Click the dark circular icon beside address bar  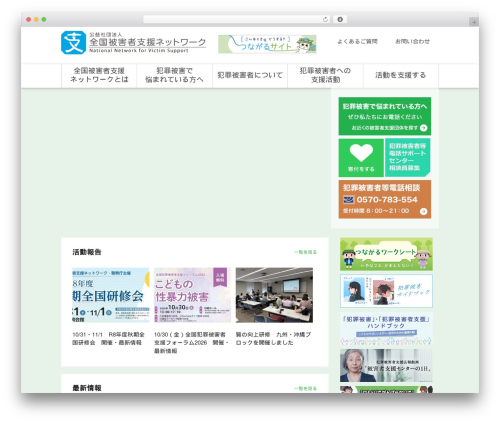pyautogui.click(x=340, y=19)
